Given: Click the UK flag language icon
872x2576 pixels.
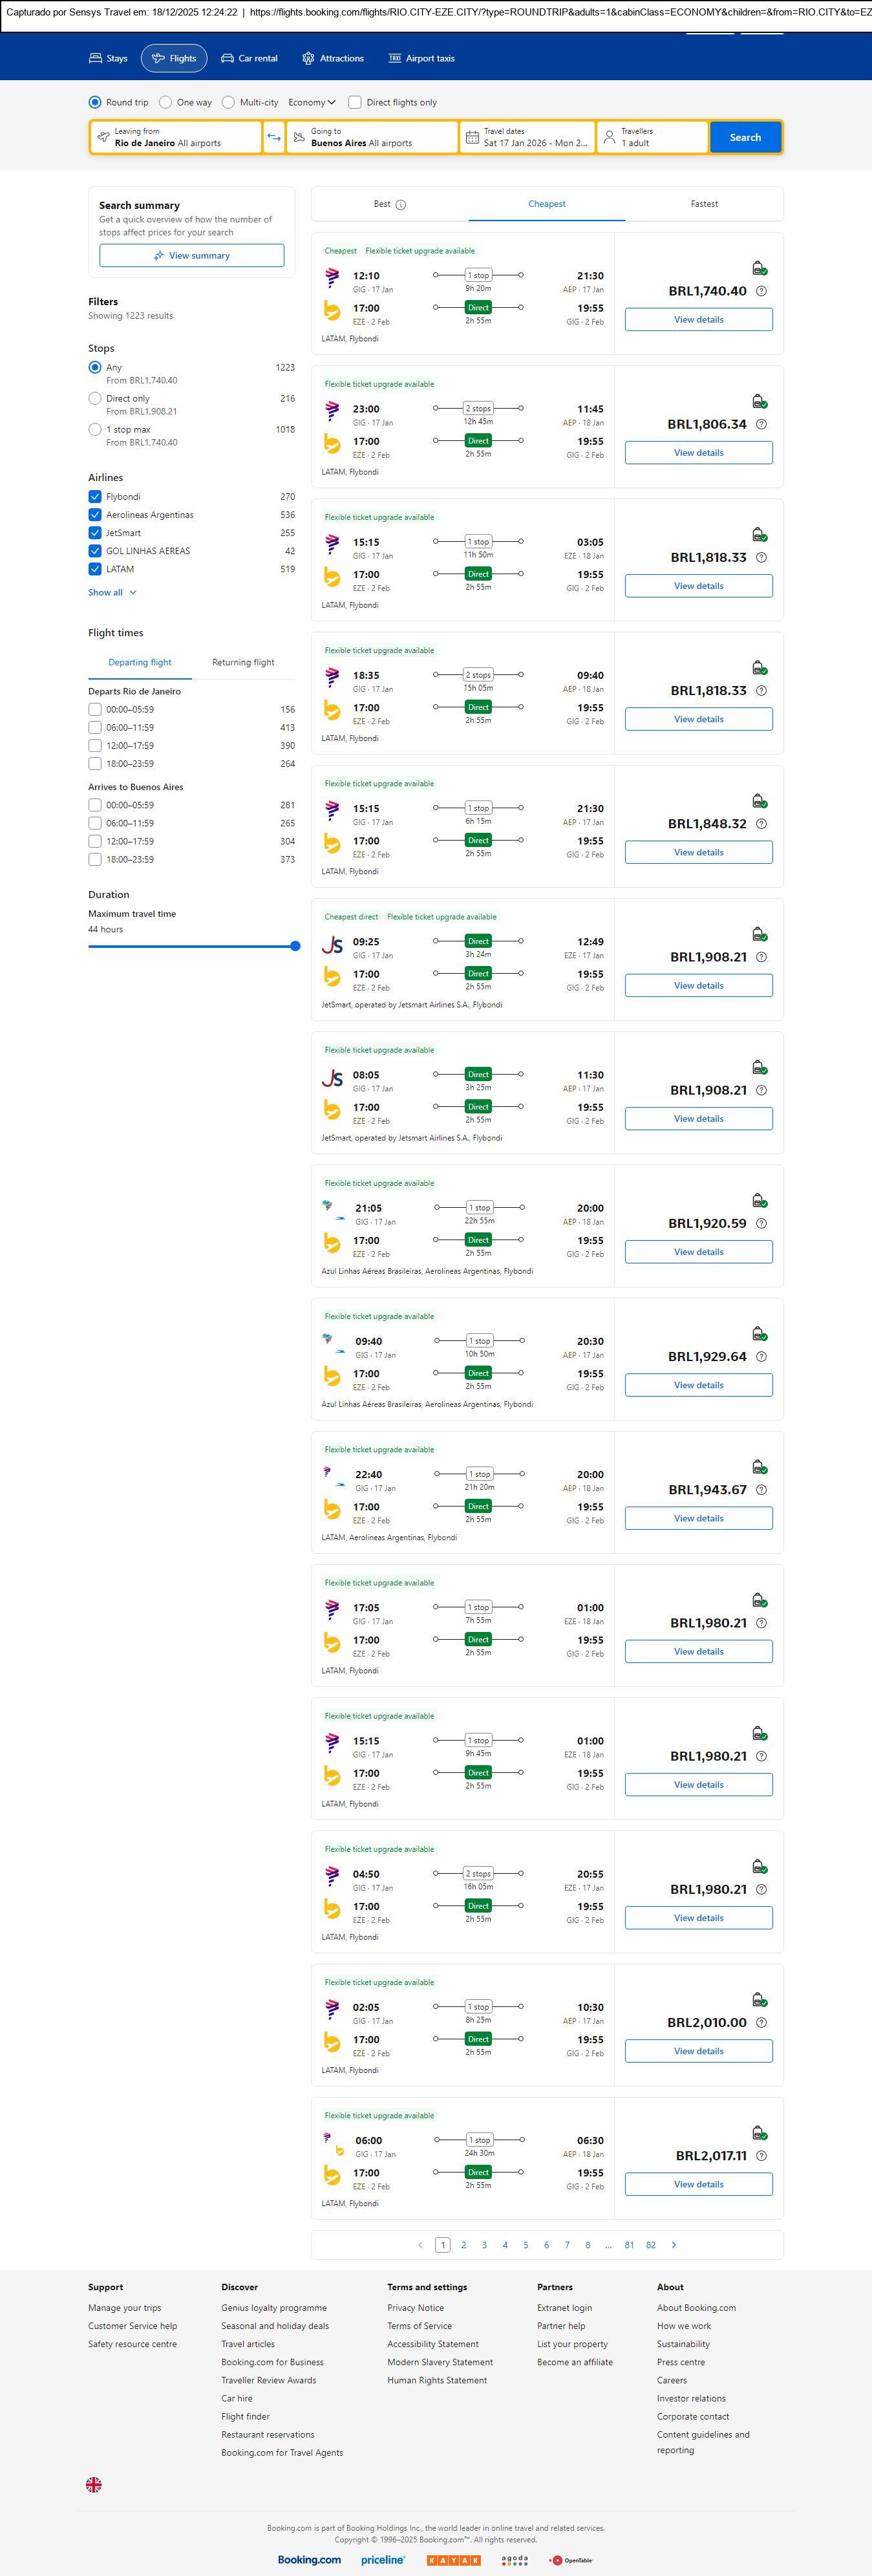Looking at the screenshot, I should [x=94, y=2484].
